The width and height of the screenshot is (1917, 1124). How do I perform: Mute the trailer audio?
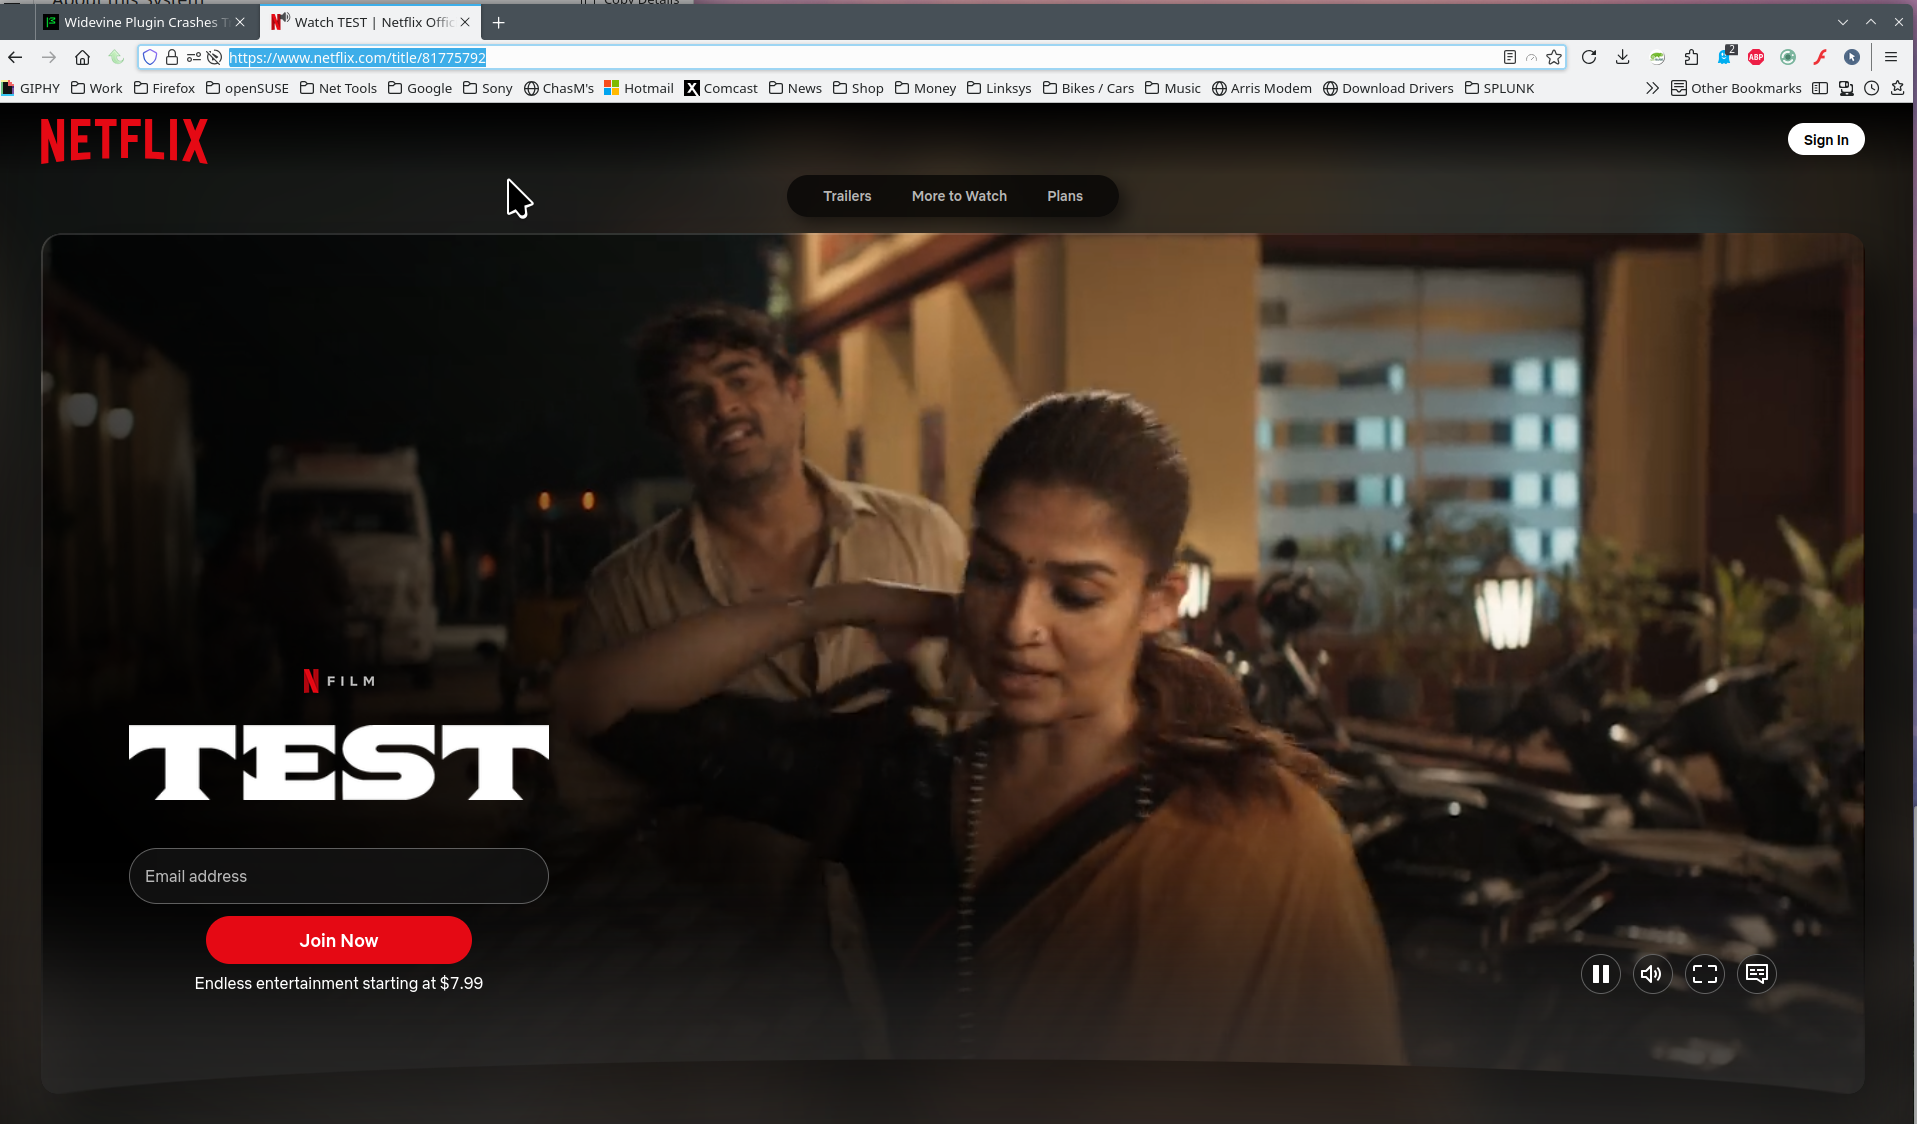1653,974
